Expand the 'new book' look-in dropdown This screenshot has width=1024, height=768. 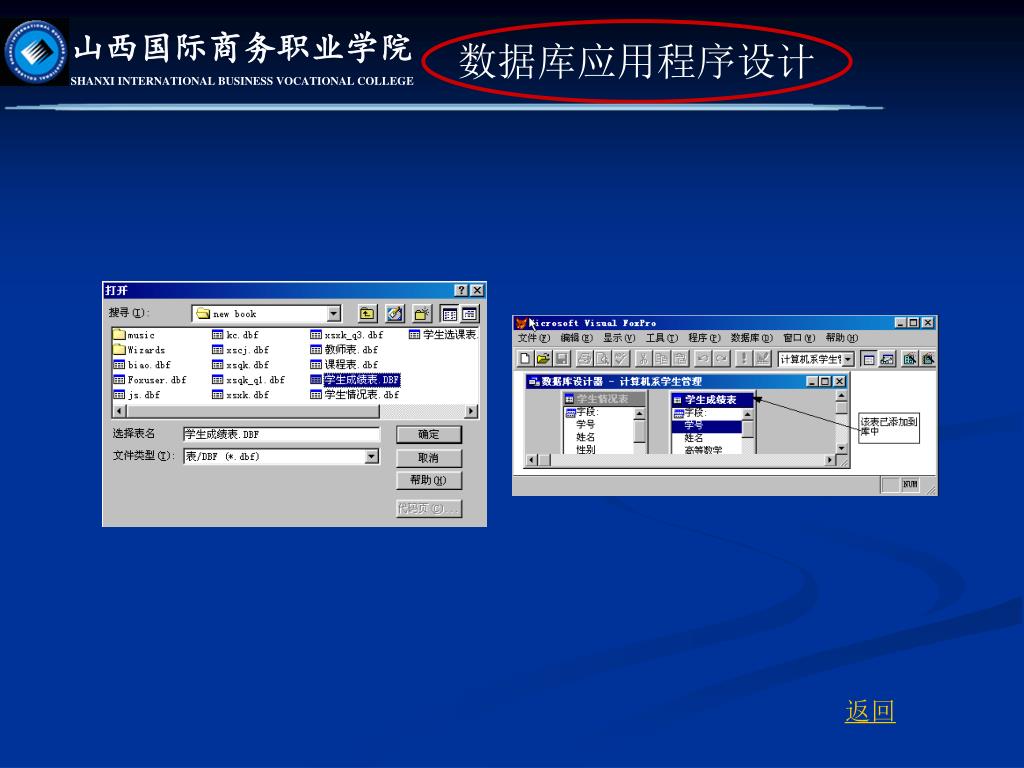[334, 314]
